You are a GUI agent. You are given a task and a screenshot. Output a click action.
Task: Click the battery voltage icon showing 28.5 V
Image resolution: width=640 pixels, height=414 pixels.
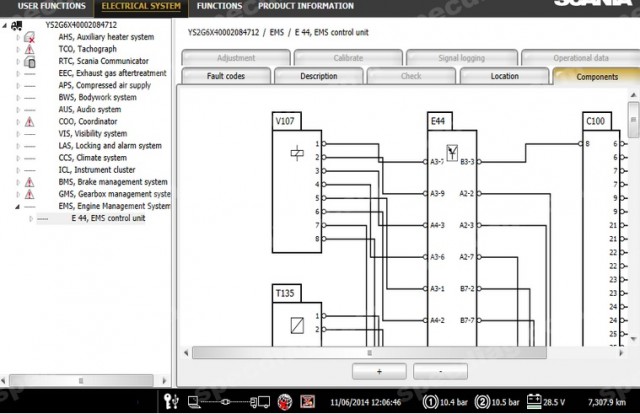534,402
